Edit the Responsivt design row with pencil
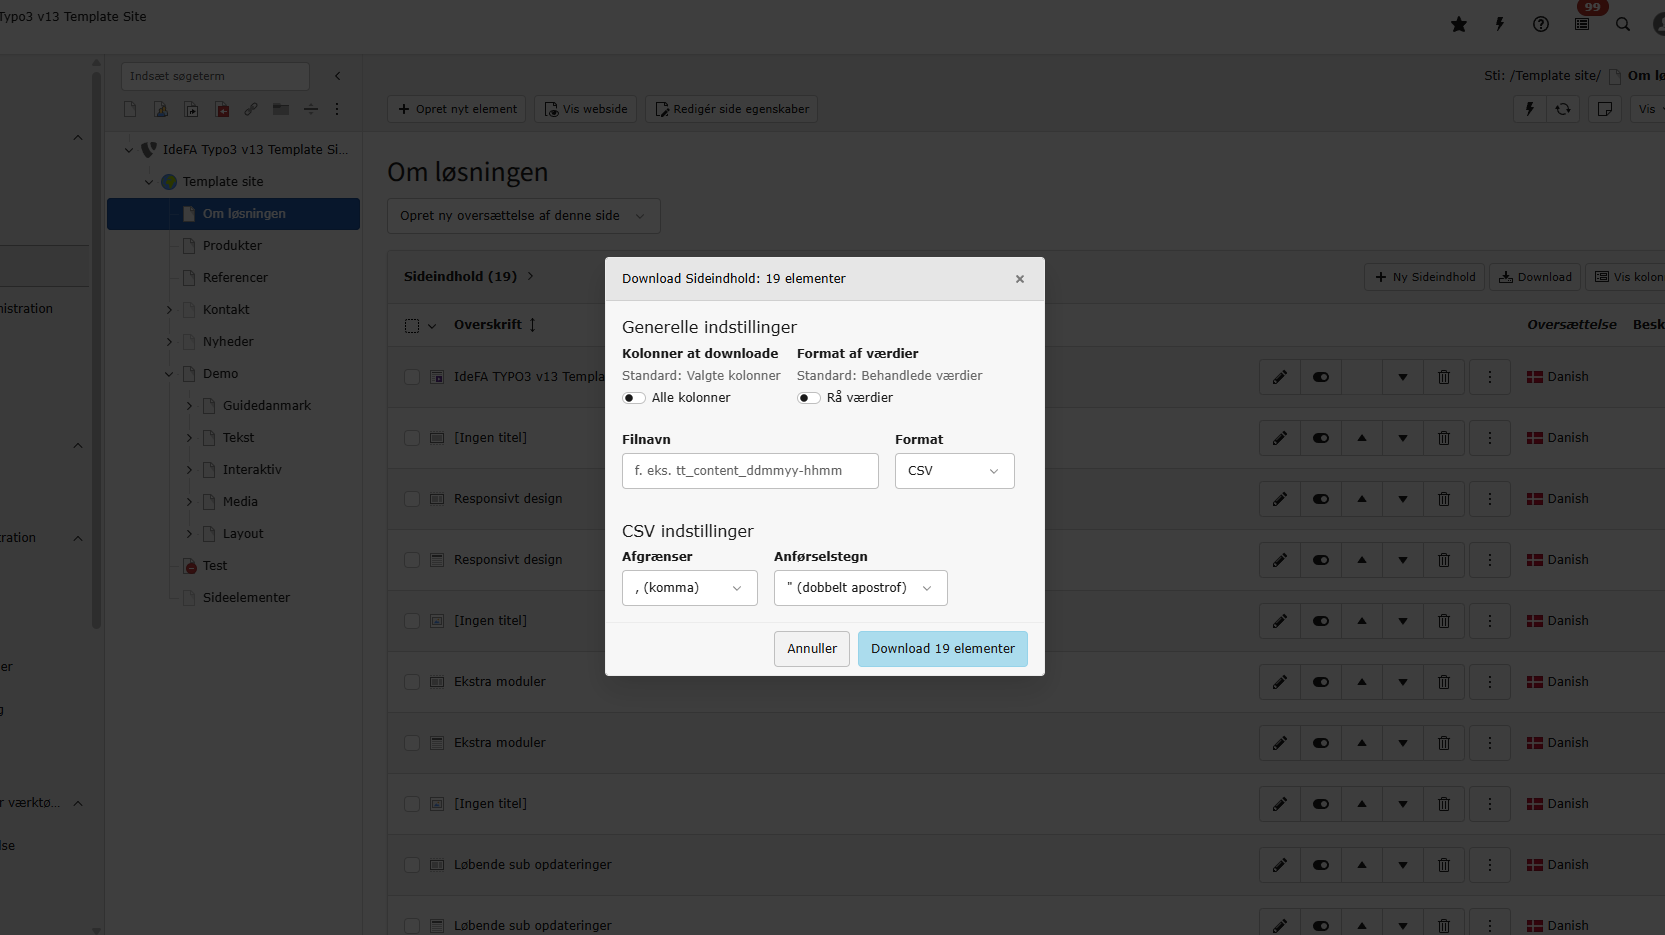The width and height of the screenshot is (1665, 935). 1280,499
